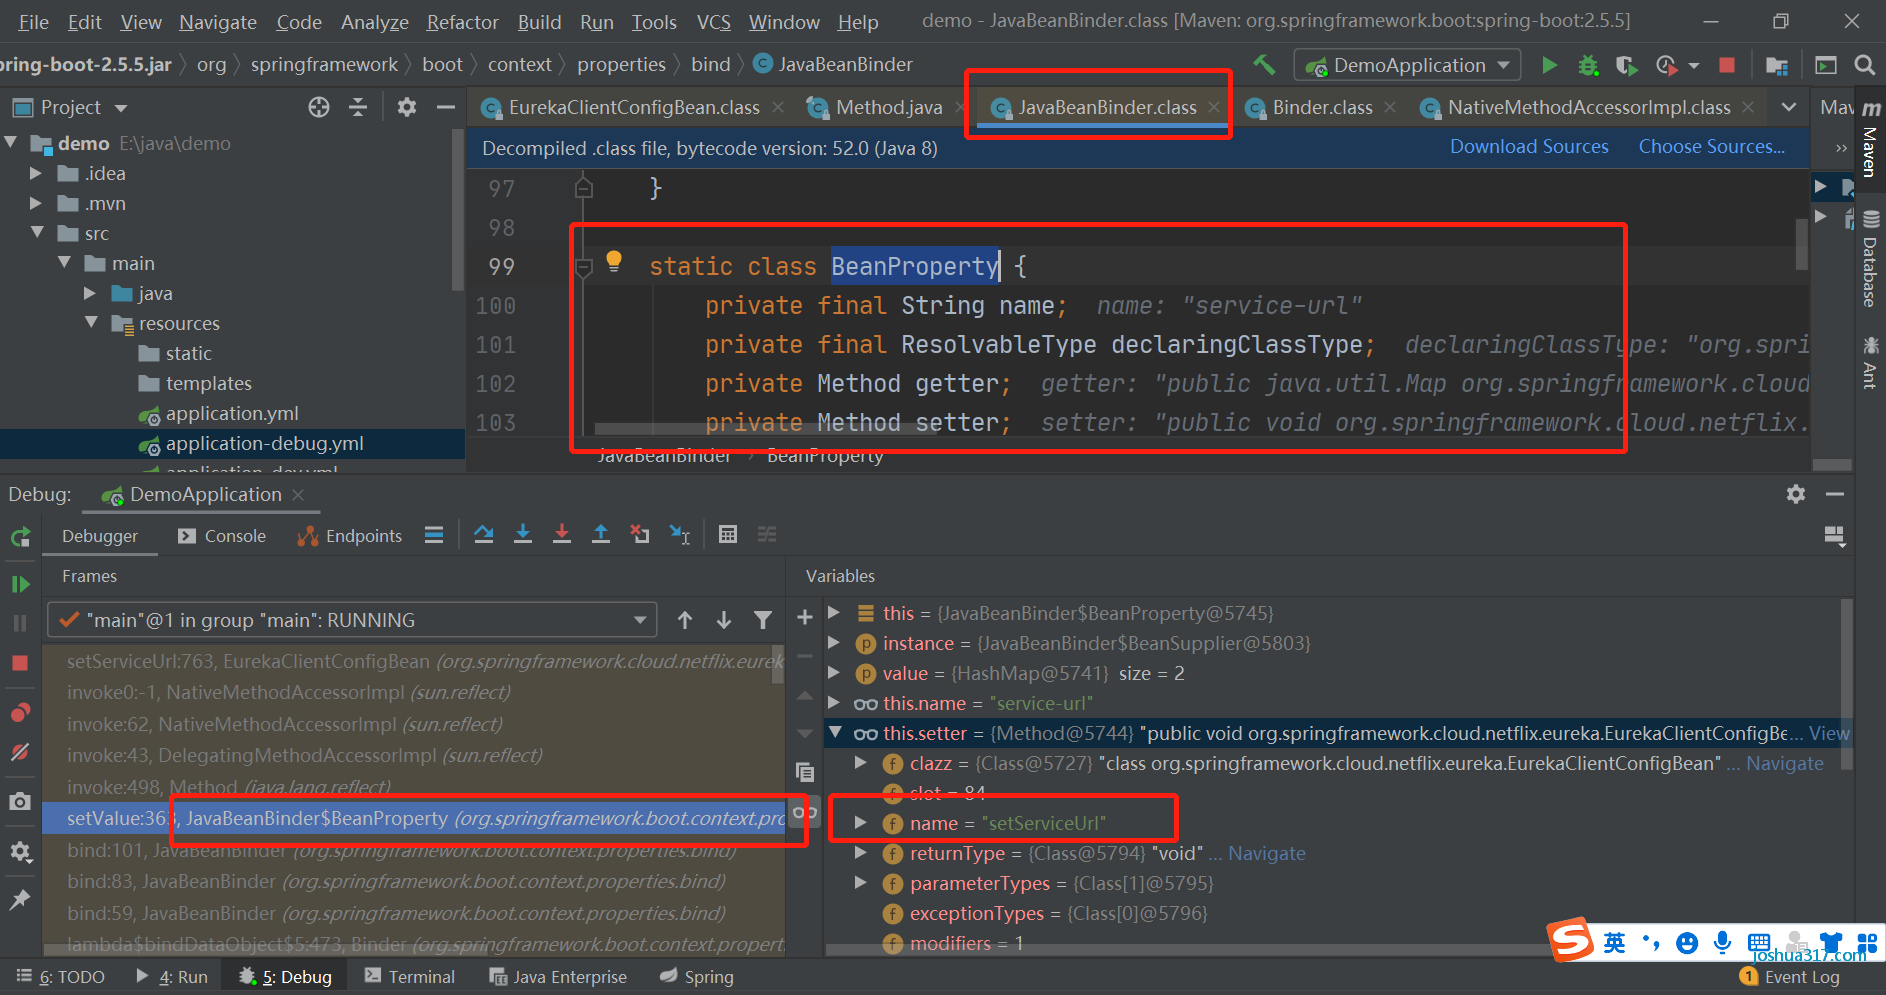Pin the debug tab icon
This screenshot has height=995, width=1886.
pos(20,900)
